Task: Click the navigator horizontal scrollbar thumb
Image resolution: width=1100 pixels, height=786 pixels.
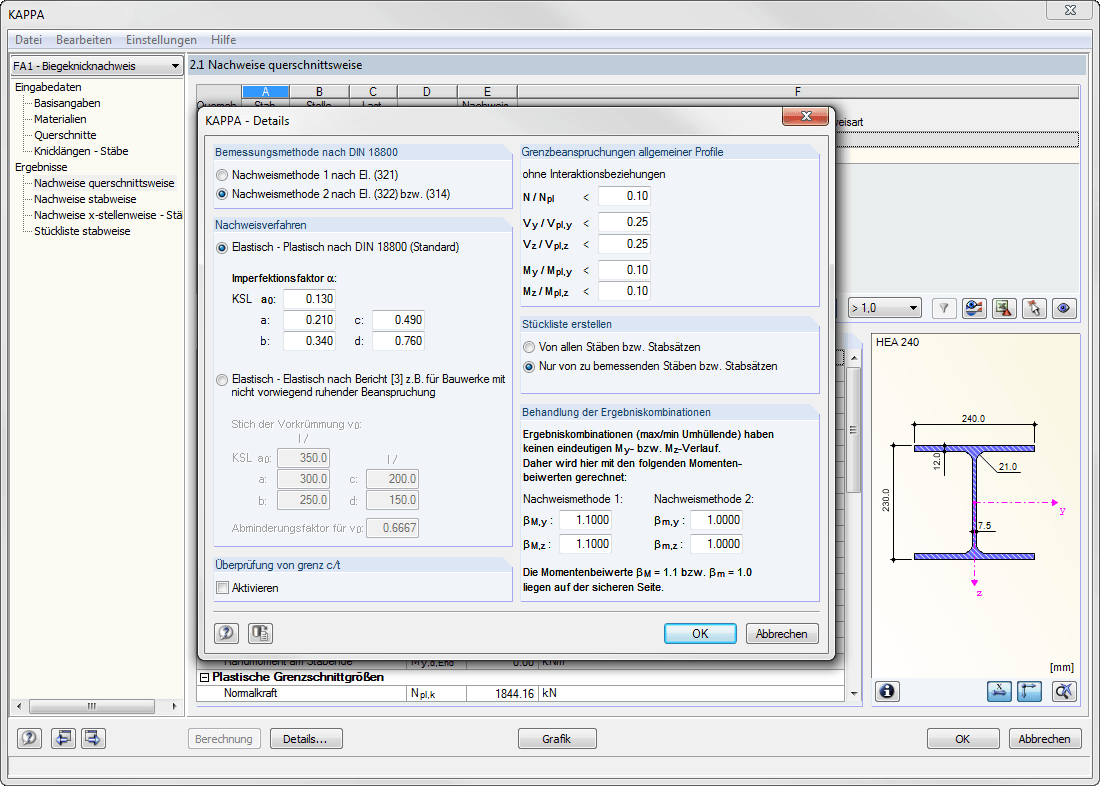Action: pos(91,706)
